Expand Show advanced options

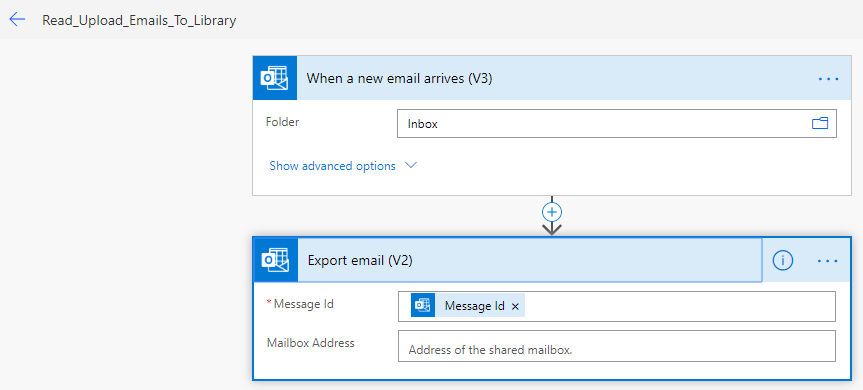tap(332, 166)
